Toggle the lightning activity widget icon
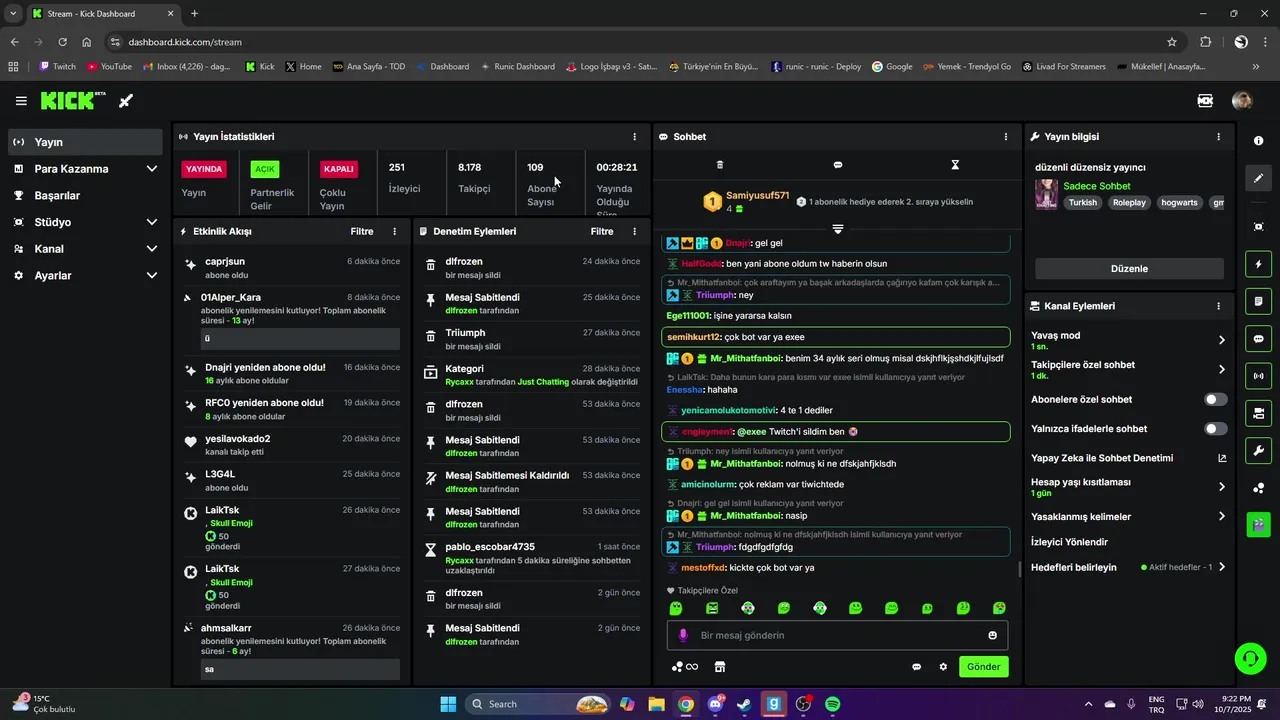 pos(1259,264)
